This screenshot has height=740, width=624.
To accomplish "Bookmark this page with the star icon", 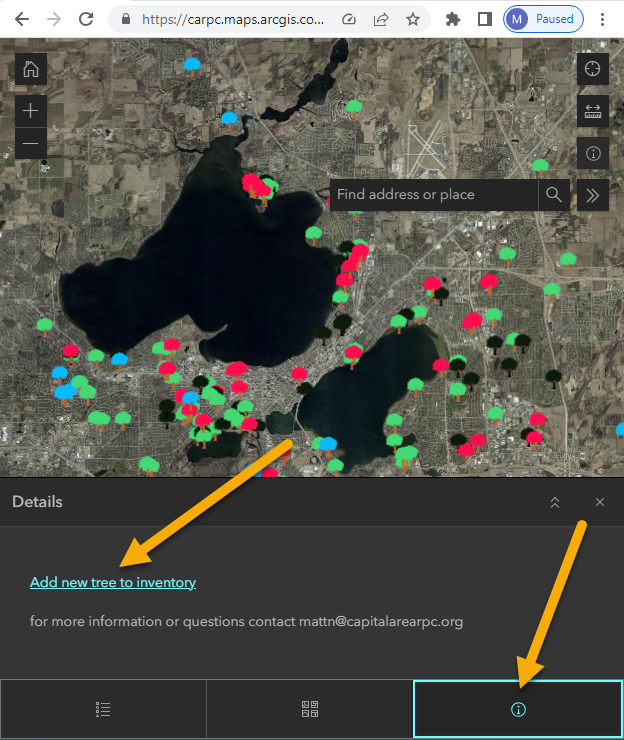I will 413,19.
